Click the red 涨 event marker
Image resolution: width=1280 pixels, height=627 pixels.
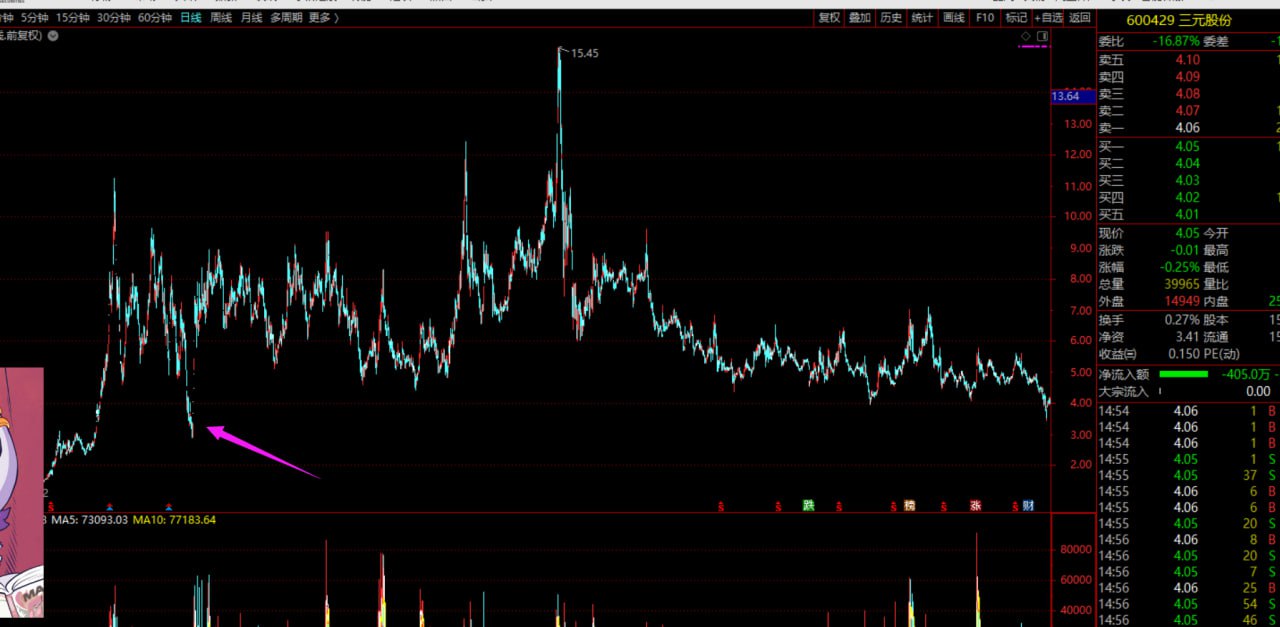(975, 505)
